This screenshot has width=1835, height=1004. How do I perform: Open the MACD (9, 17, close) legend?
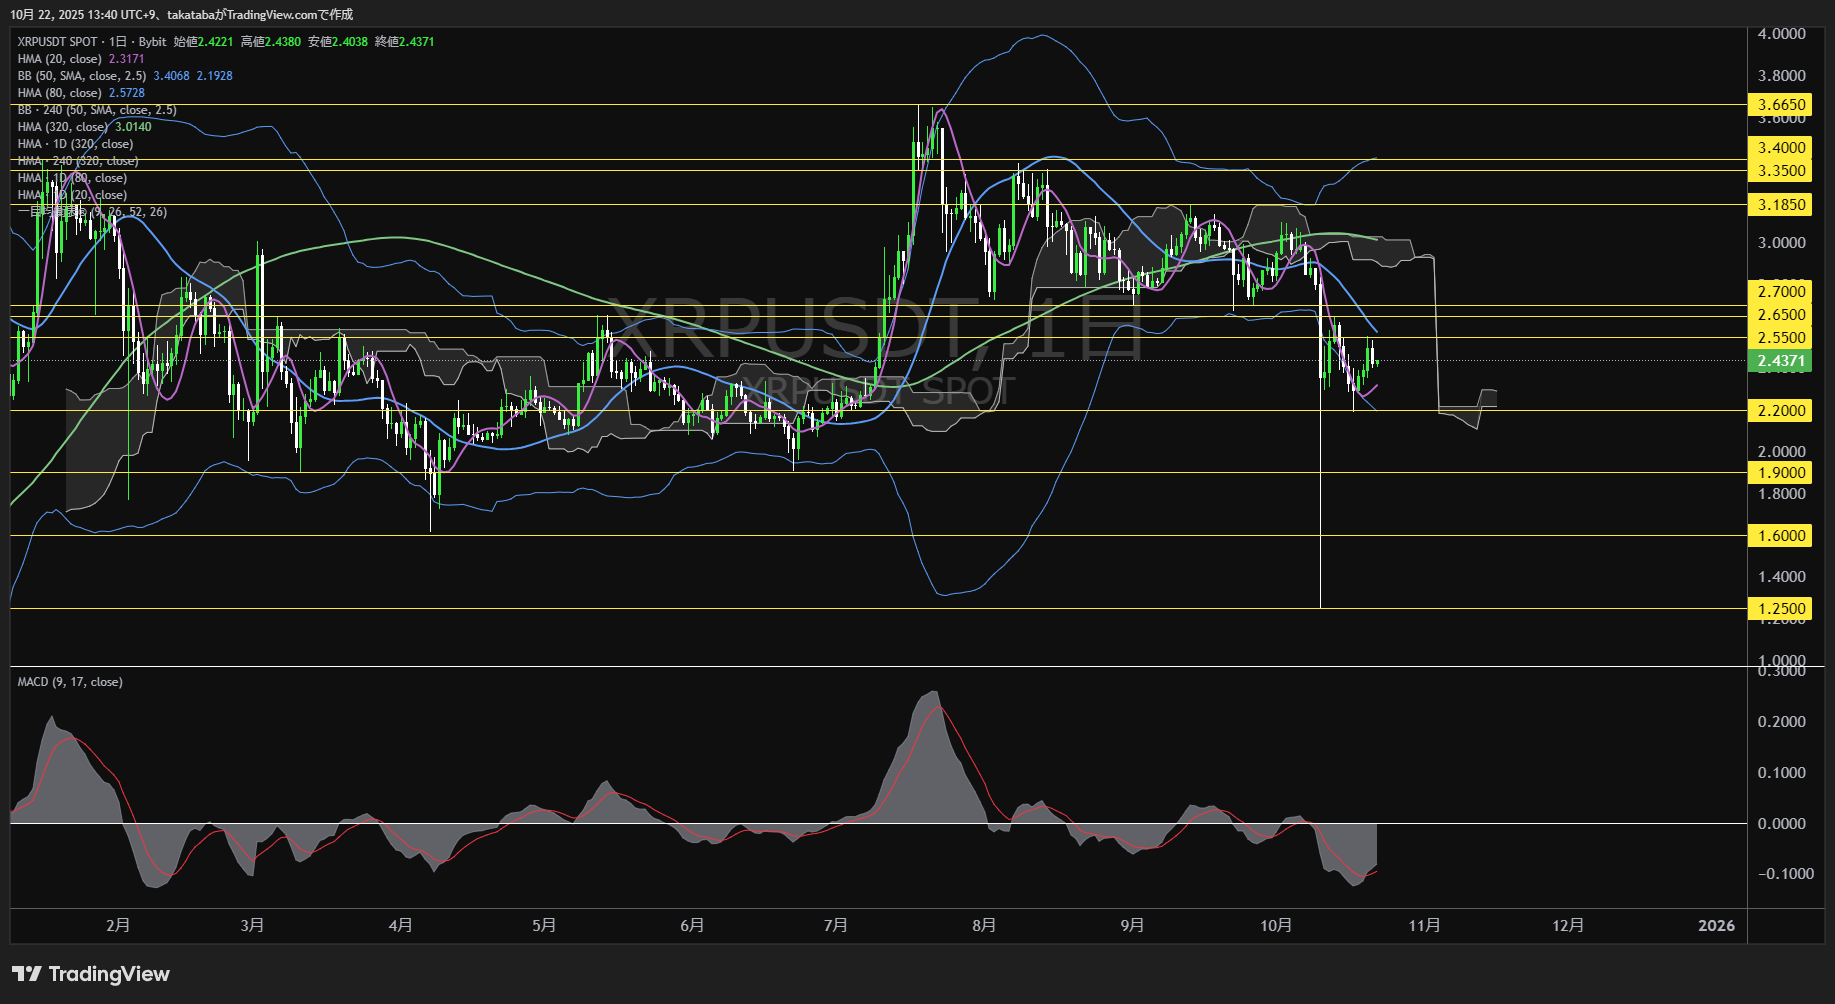point(70,682)
